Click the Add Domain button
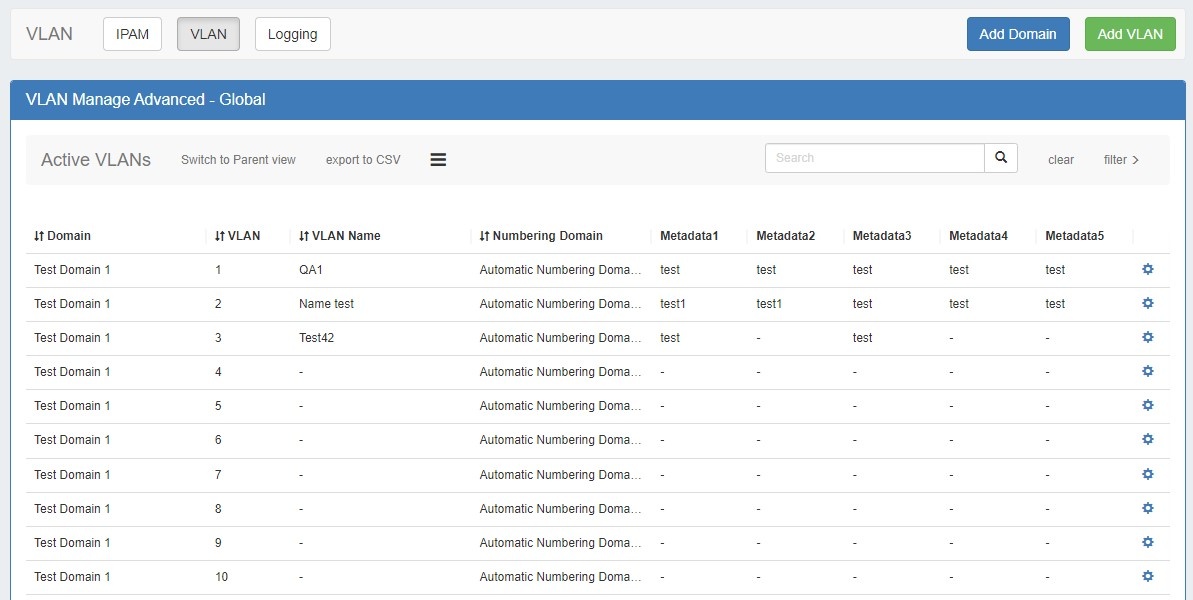The height and width of the screenshot is (600, 1193). 1017,34
